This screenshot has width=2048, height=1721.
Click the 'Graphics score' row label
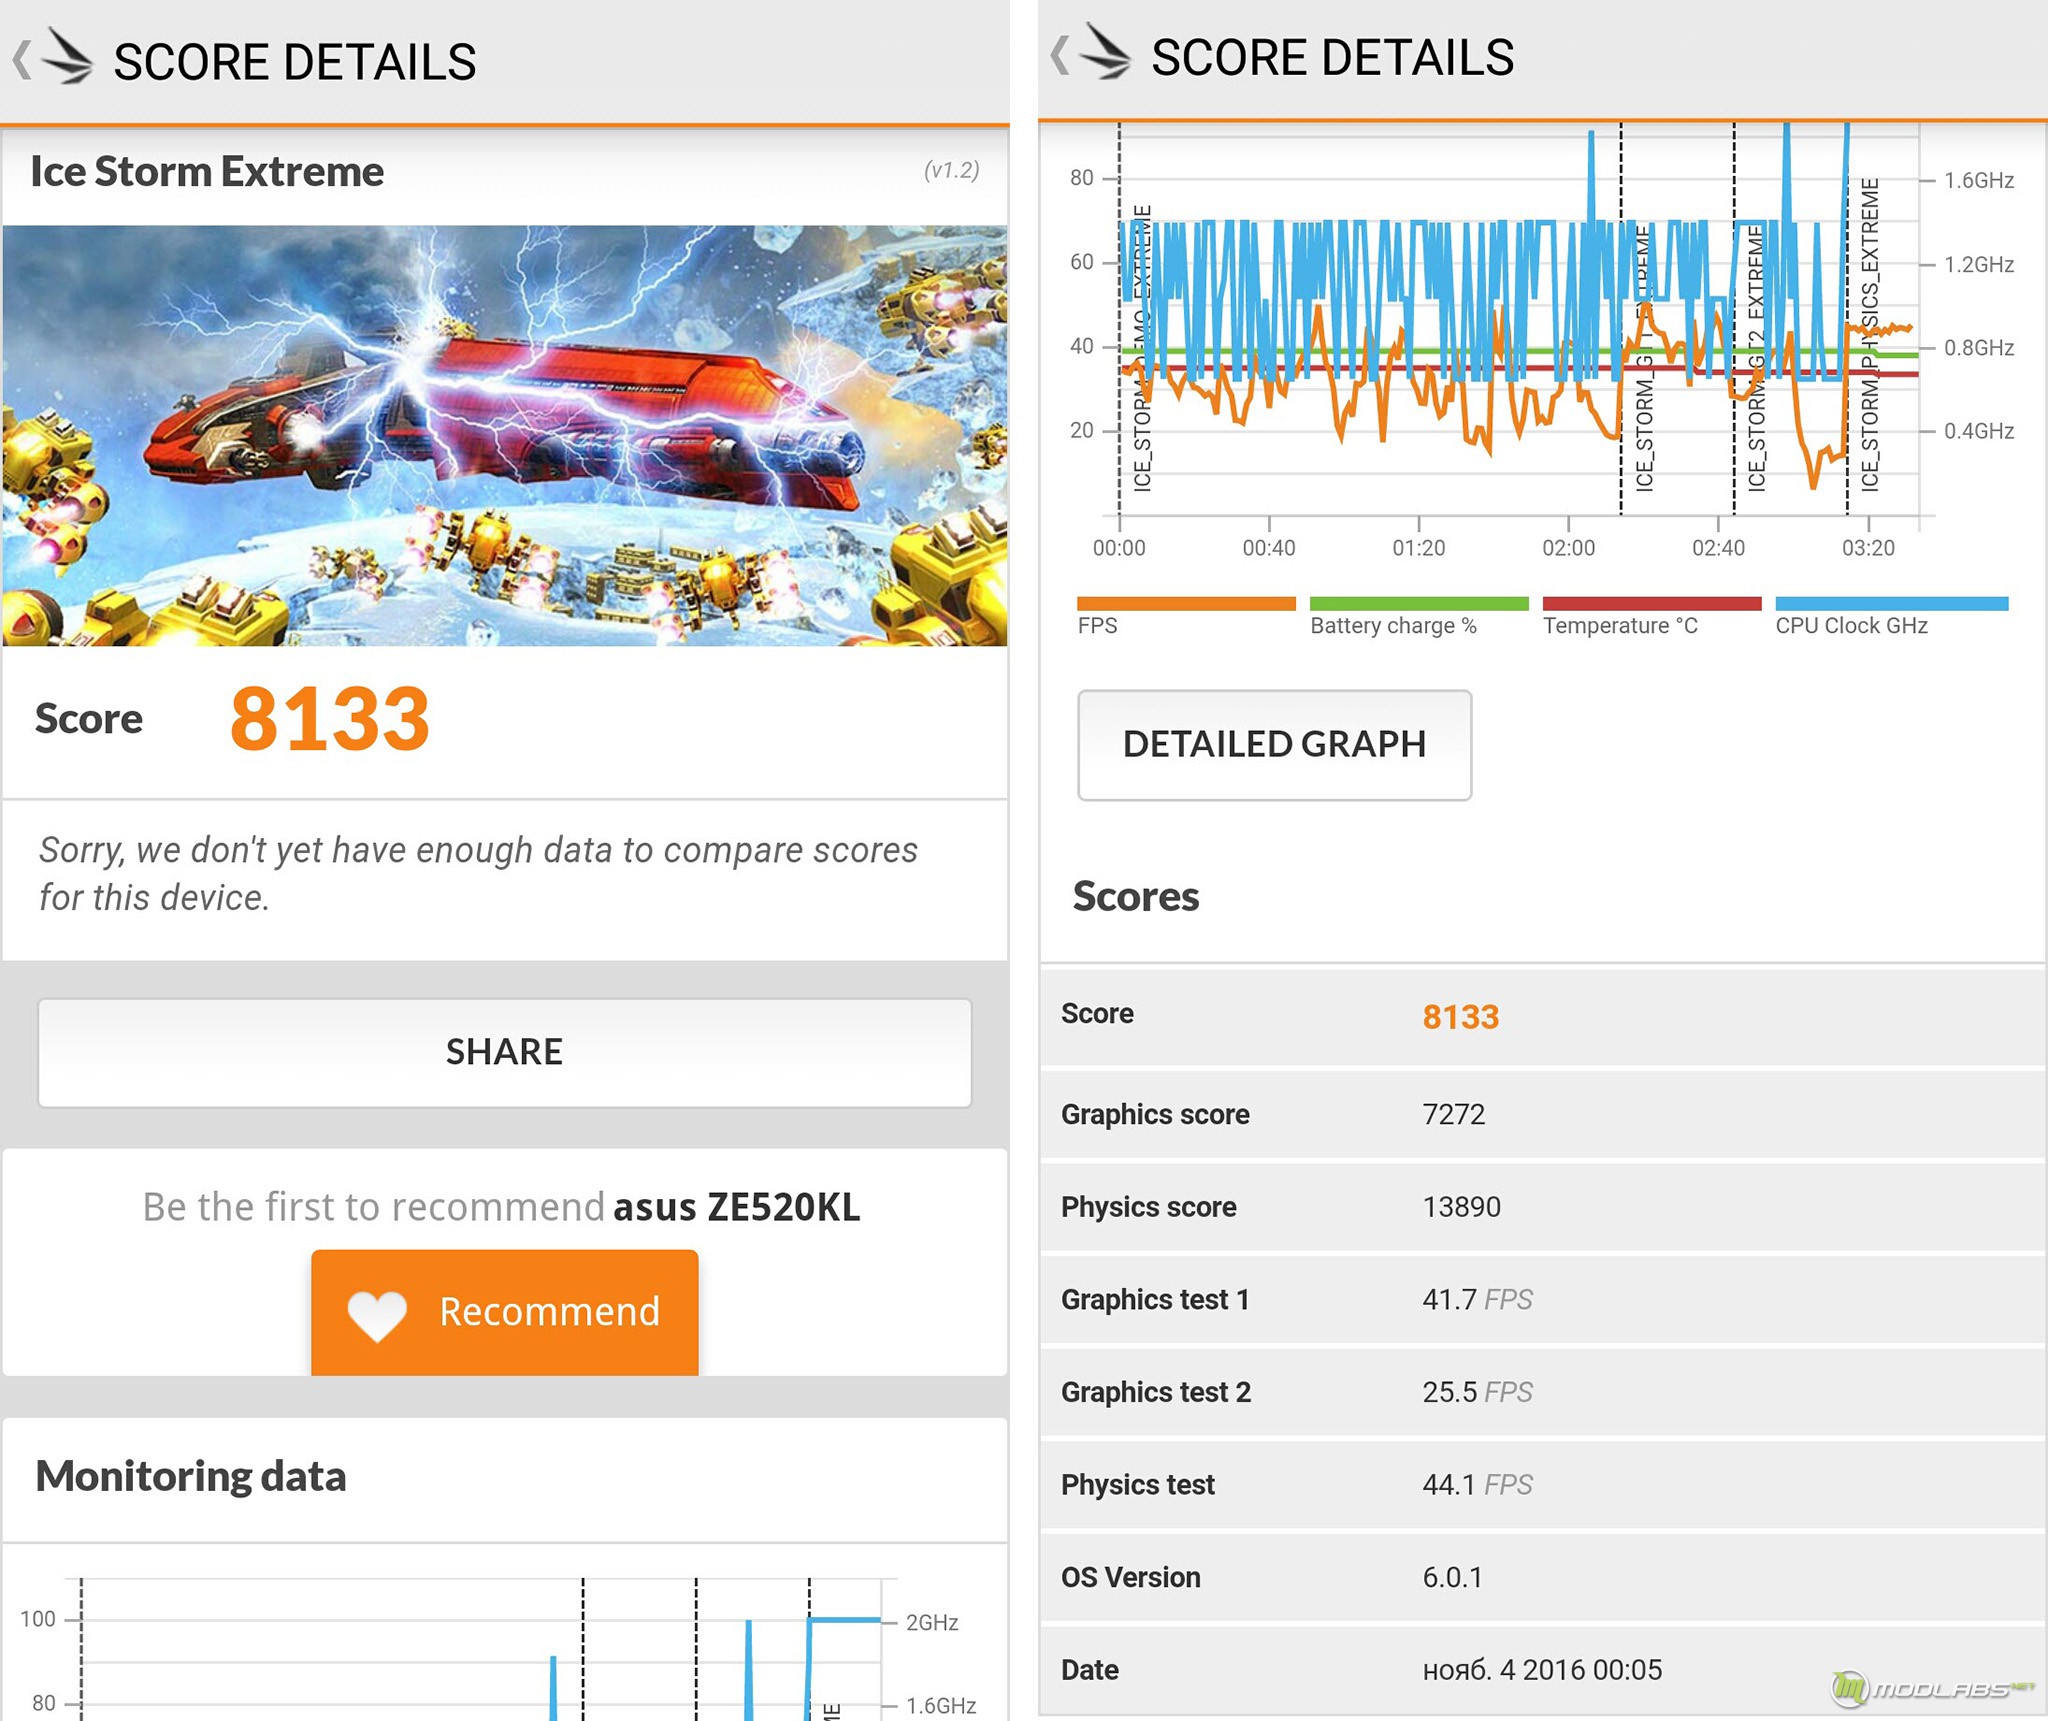1155,1114
